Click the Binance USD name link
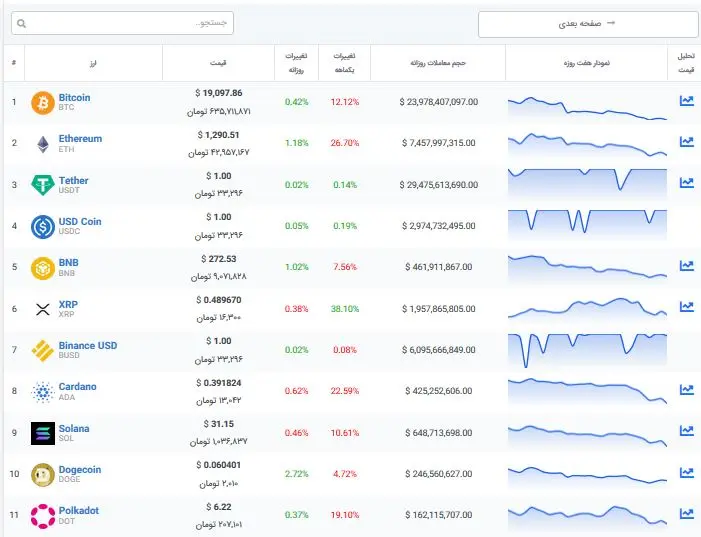Viewport: 701px width, 537px height. [88, 345]
